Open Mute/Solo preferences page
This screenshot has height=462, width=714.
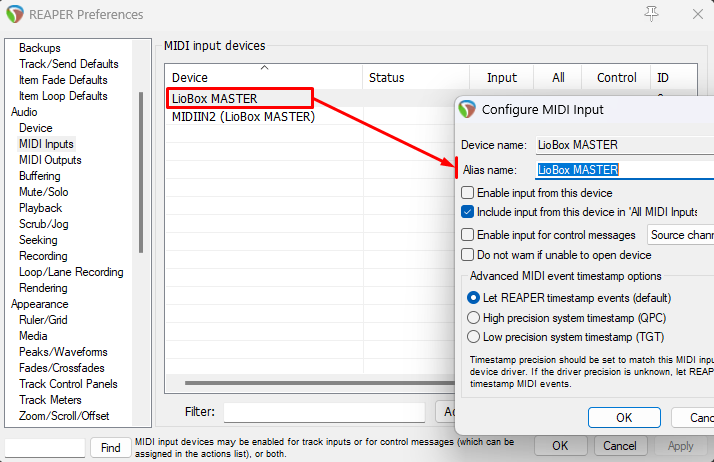pos(44,192)
